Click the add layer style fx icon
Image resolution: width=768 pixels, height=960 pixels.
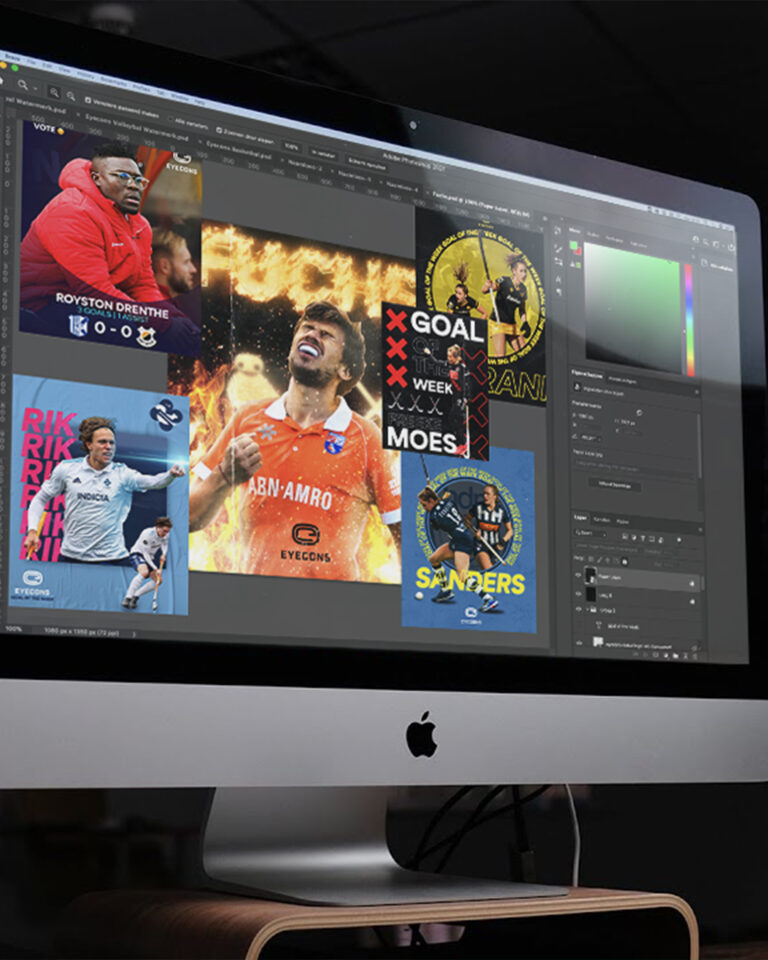[645, 654]
